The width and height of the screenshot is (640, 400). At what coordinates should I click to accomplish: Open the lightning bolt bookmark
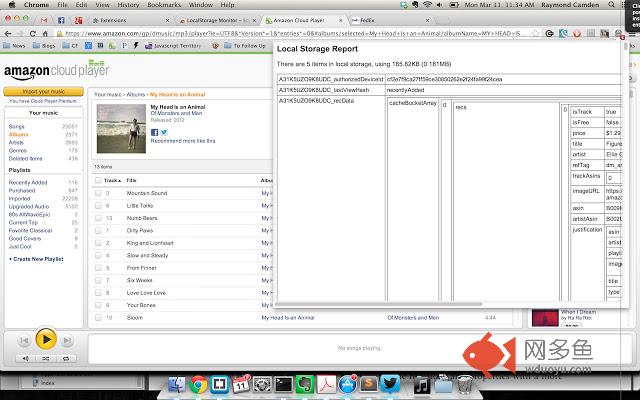click(136, 46)
